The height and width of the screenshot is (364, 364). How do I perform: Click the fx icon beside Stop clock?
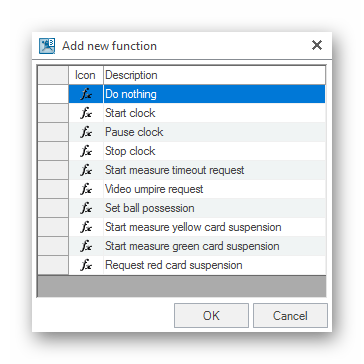pos(86,151)
